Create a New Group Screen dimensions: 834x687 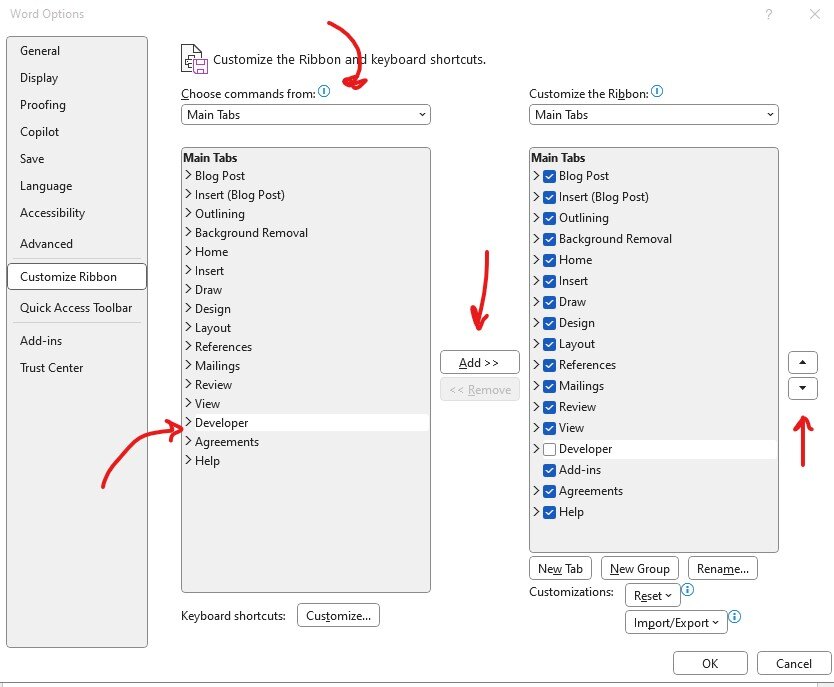[x=640, y=568]
